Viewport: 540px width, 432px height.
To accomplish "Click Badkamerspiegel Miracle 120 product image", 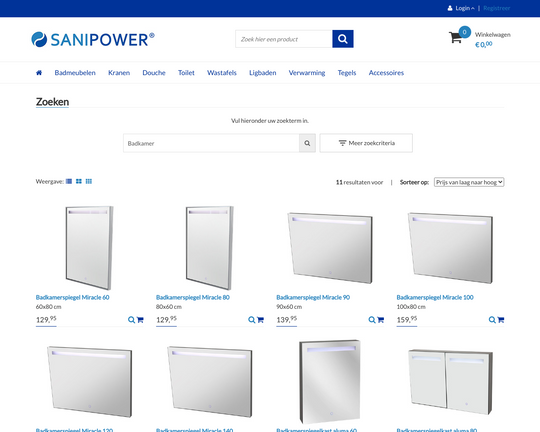I will point(90,382).
